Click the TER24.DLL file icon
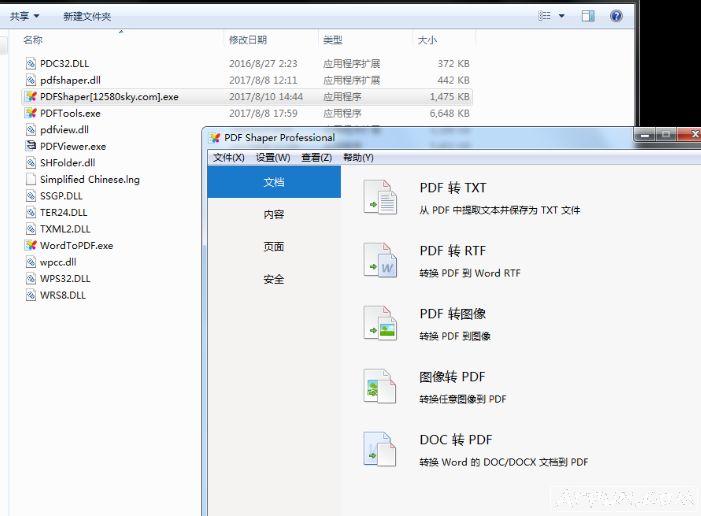The width and height of the screenshot is (701, 516). click(31, 212)
